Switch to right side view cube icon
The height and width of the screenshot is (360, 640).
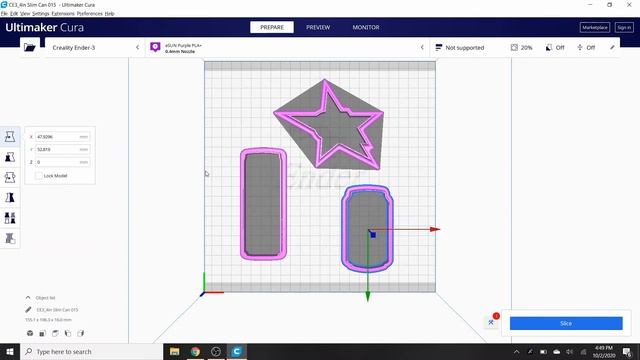[80, 333]
